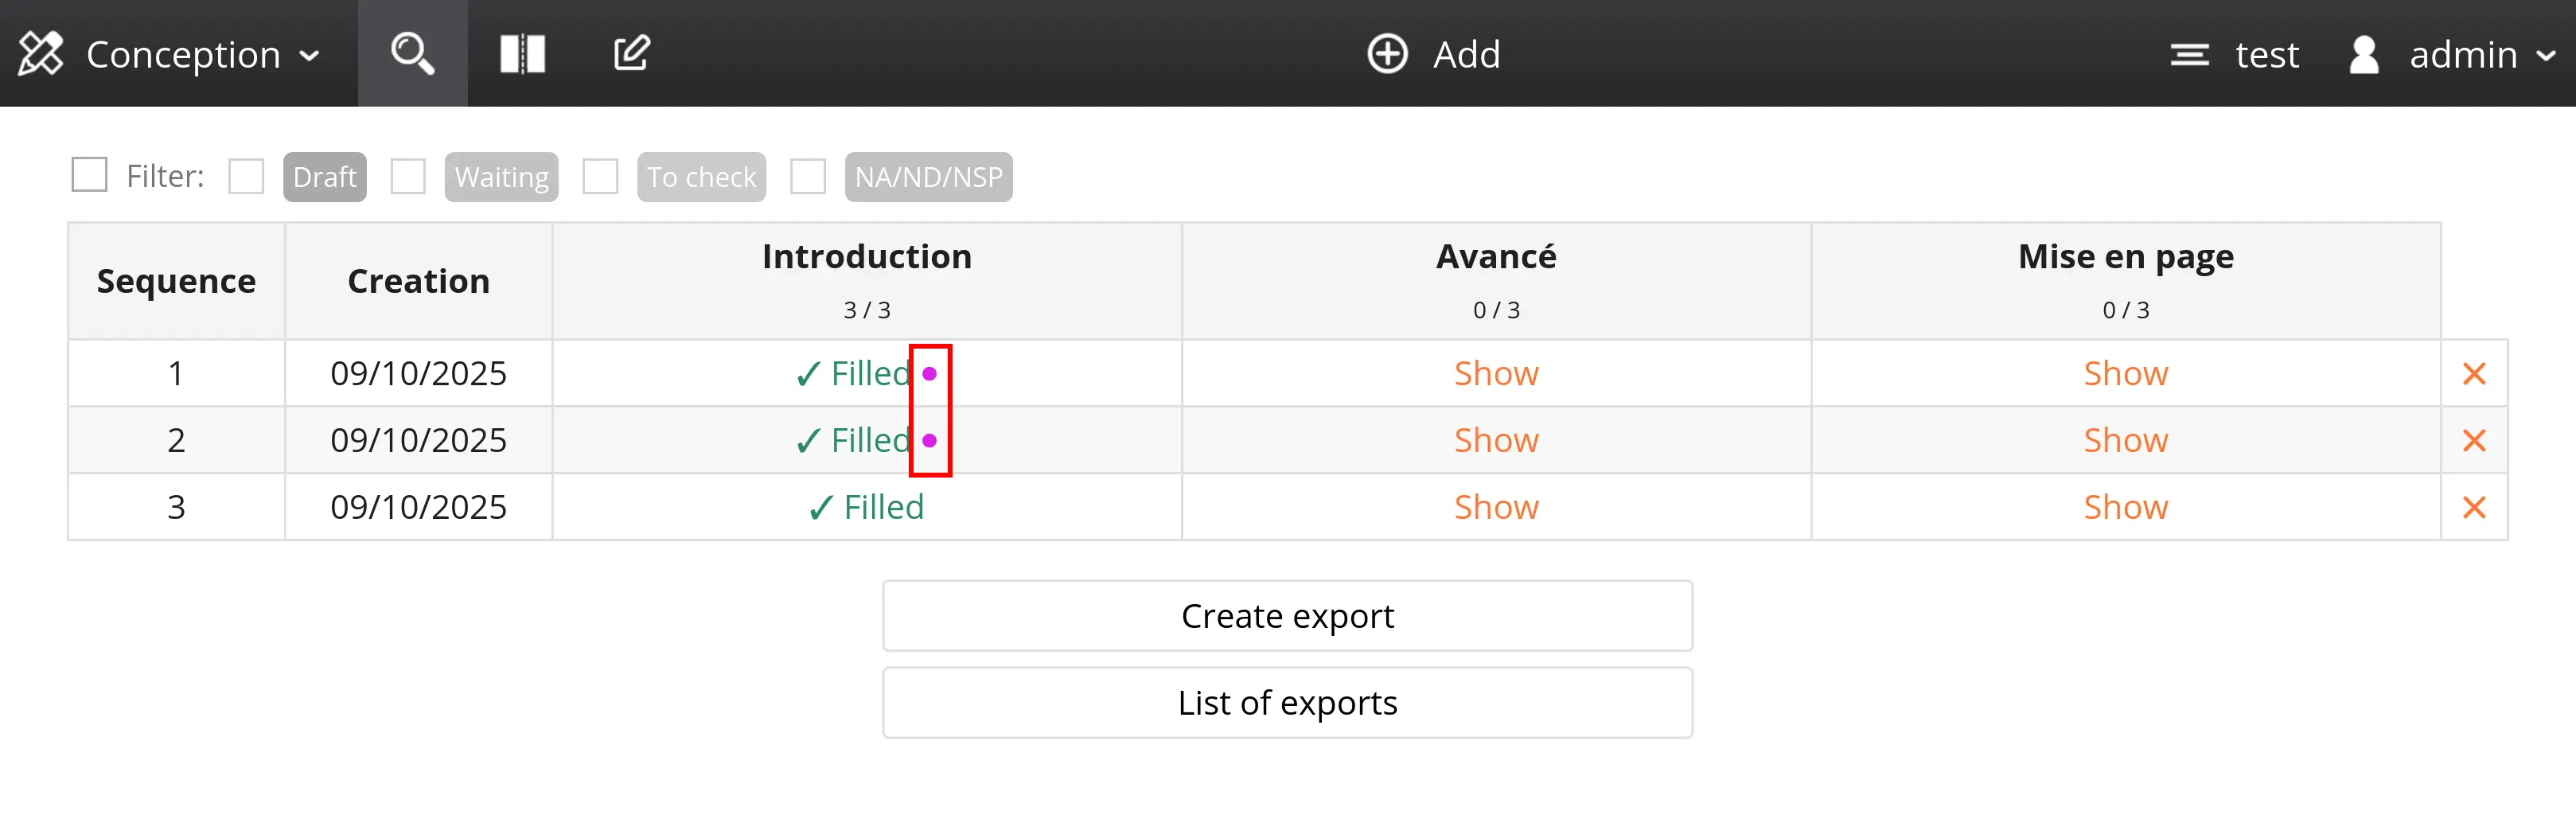The height and width of the screenshot is (815, 2576).
Task: Click the circled plus Add icon
Action: coord(1387,54)
